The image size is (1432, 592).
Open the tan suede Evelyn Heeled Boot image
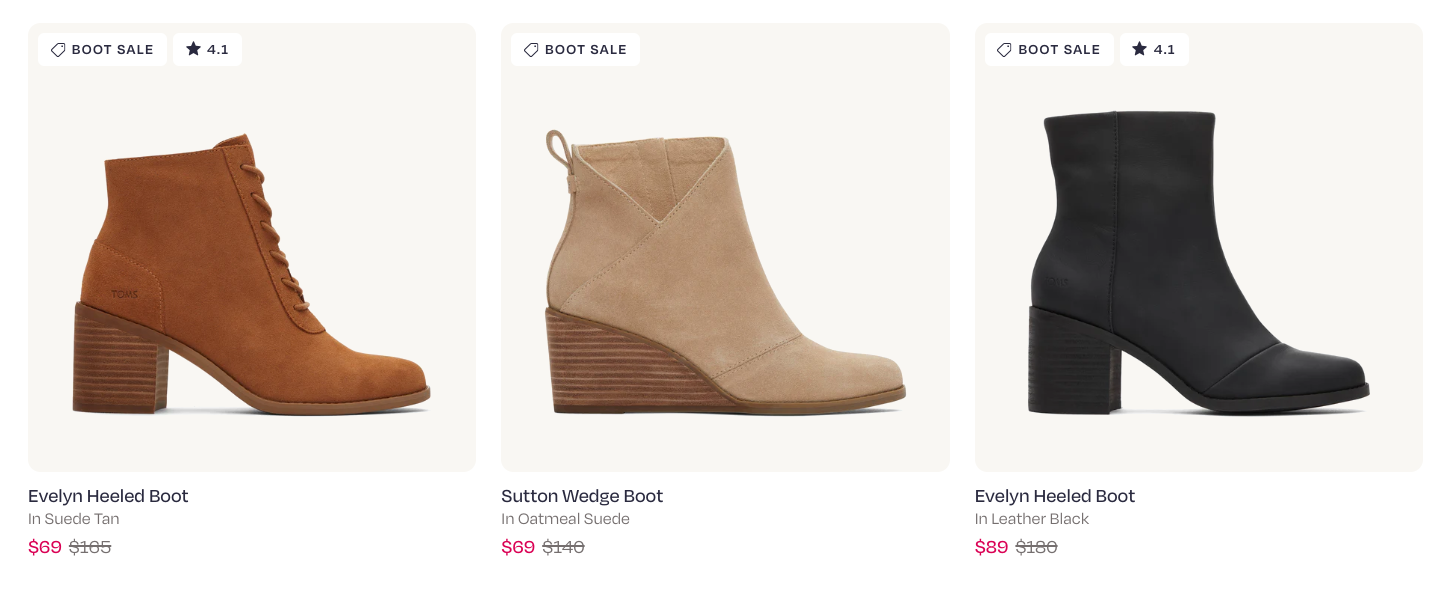(x=252, y=270)
